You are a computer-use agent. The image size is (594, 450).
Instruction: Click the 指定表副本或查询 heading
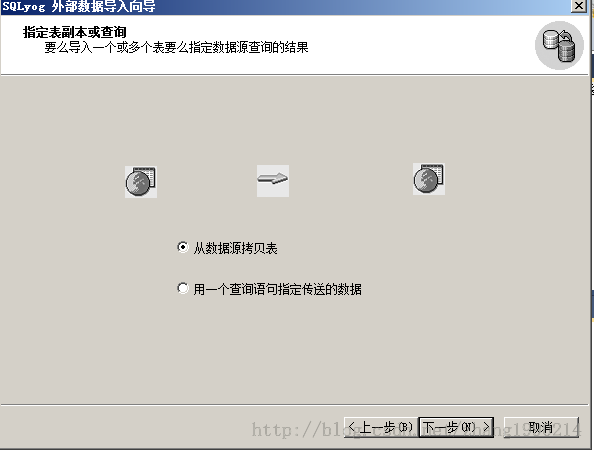tap(75, 32)
